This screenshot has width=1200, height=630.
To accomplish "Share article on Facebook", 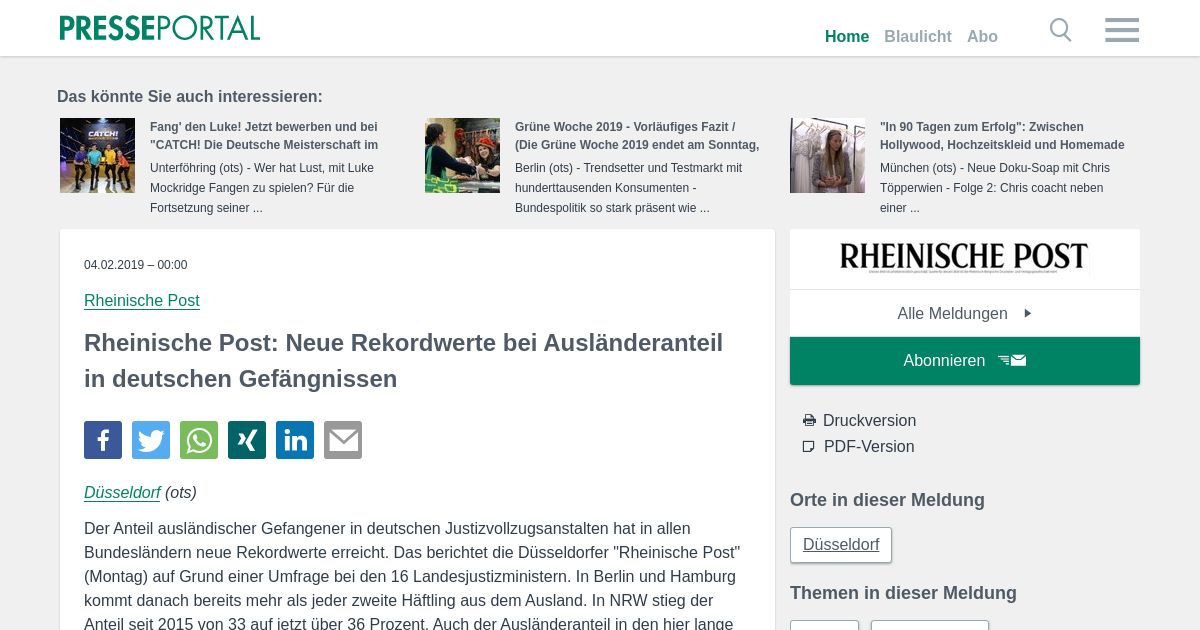I will 103,440.
